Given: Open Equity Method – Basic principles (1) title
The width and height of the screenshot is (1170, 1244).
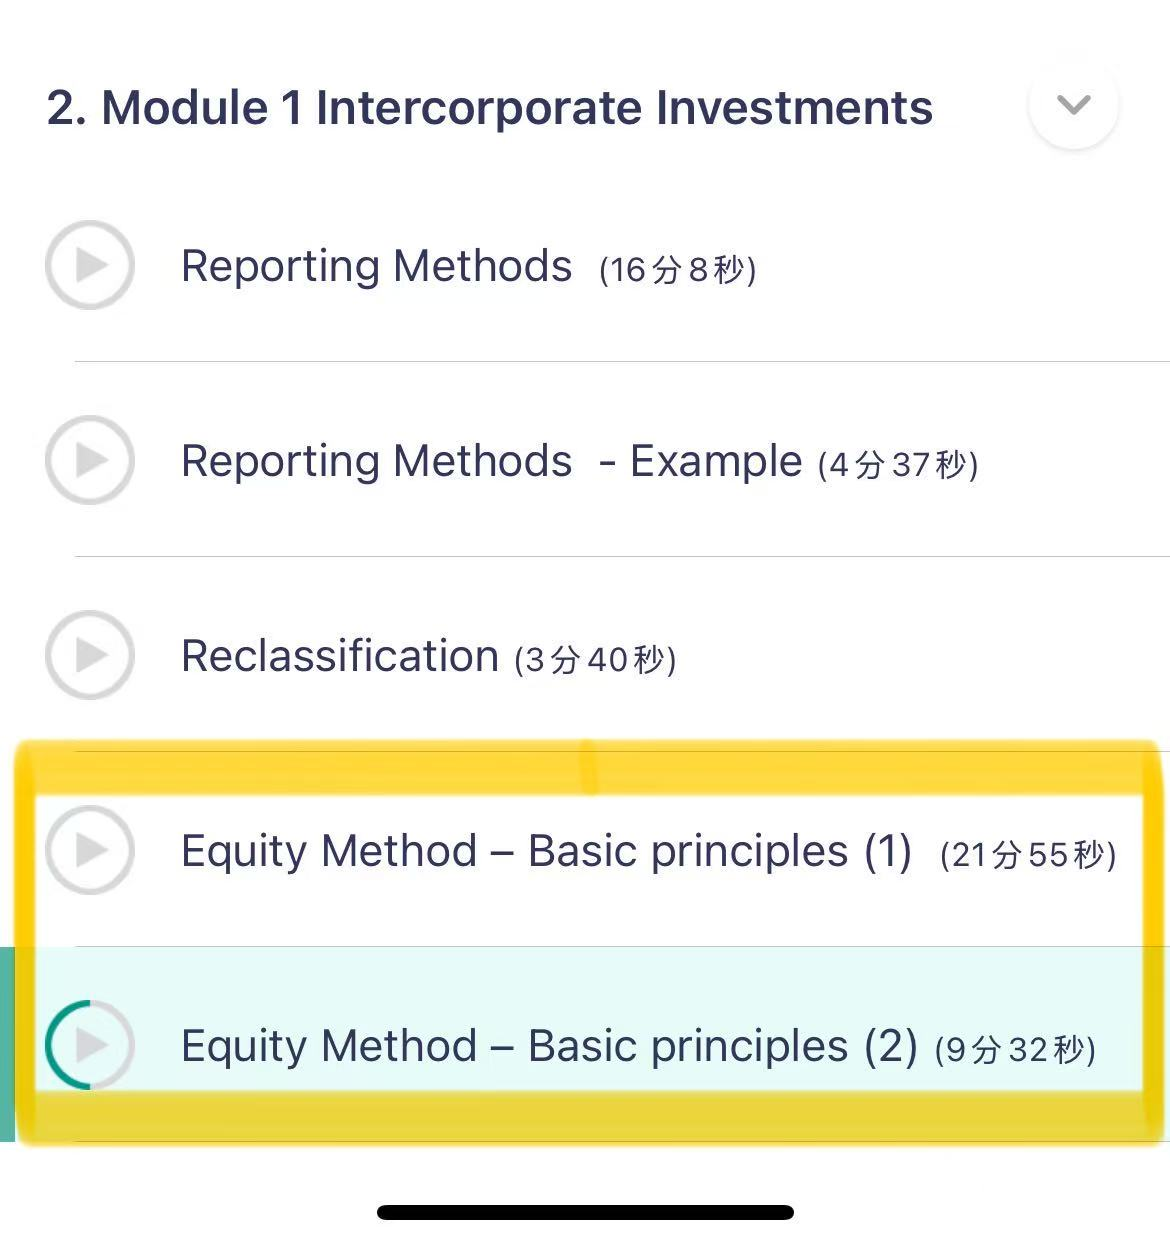Looking at the screenshot, I should [546, 852].
